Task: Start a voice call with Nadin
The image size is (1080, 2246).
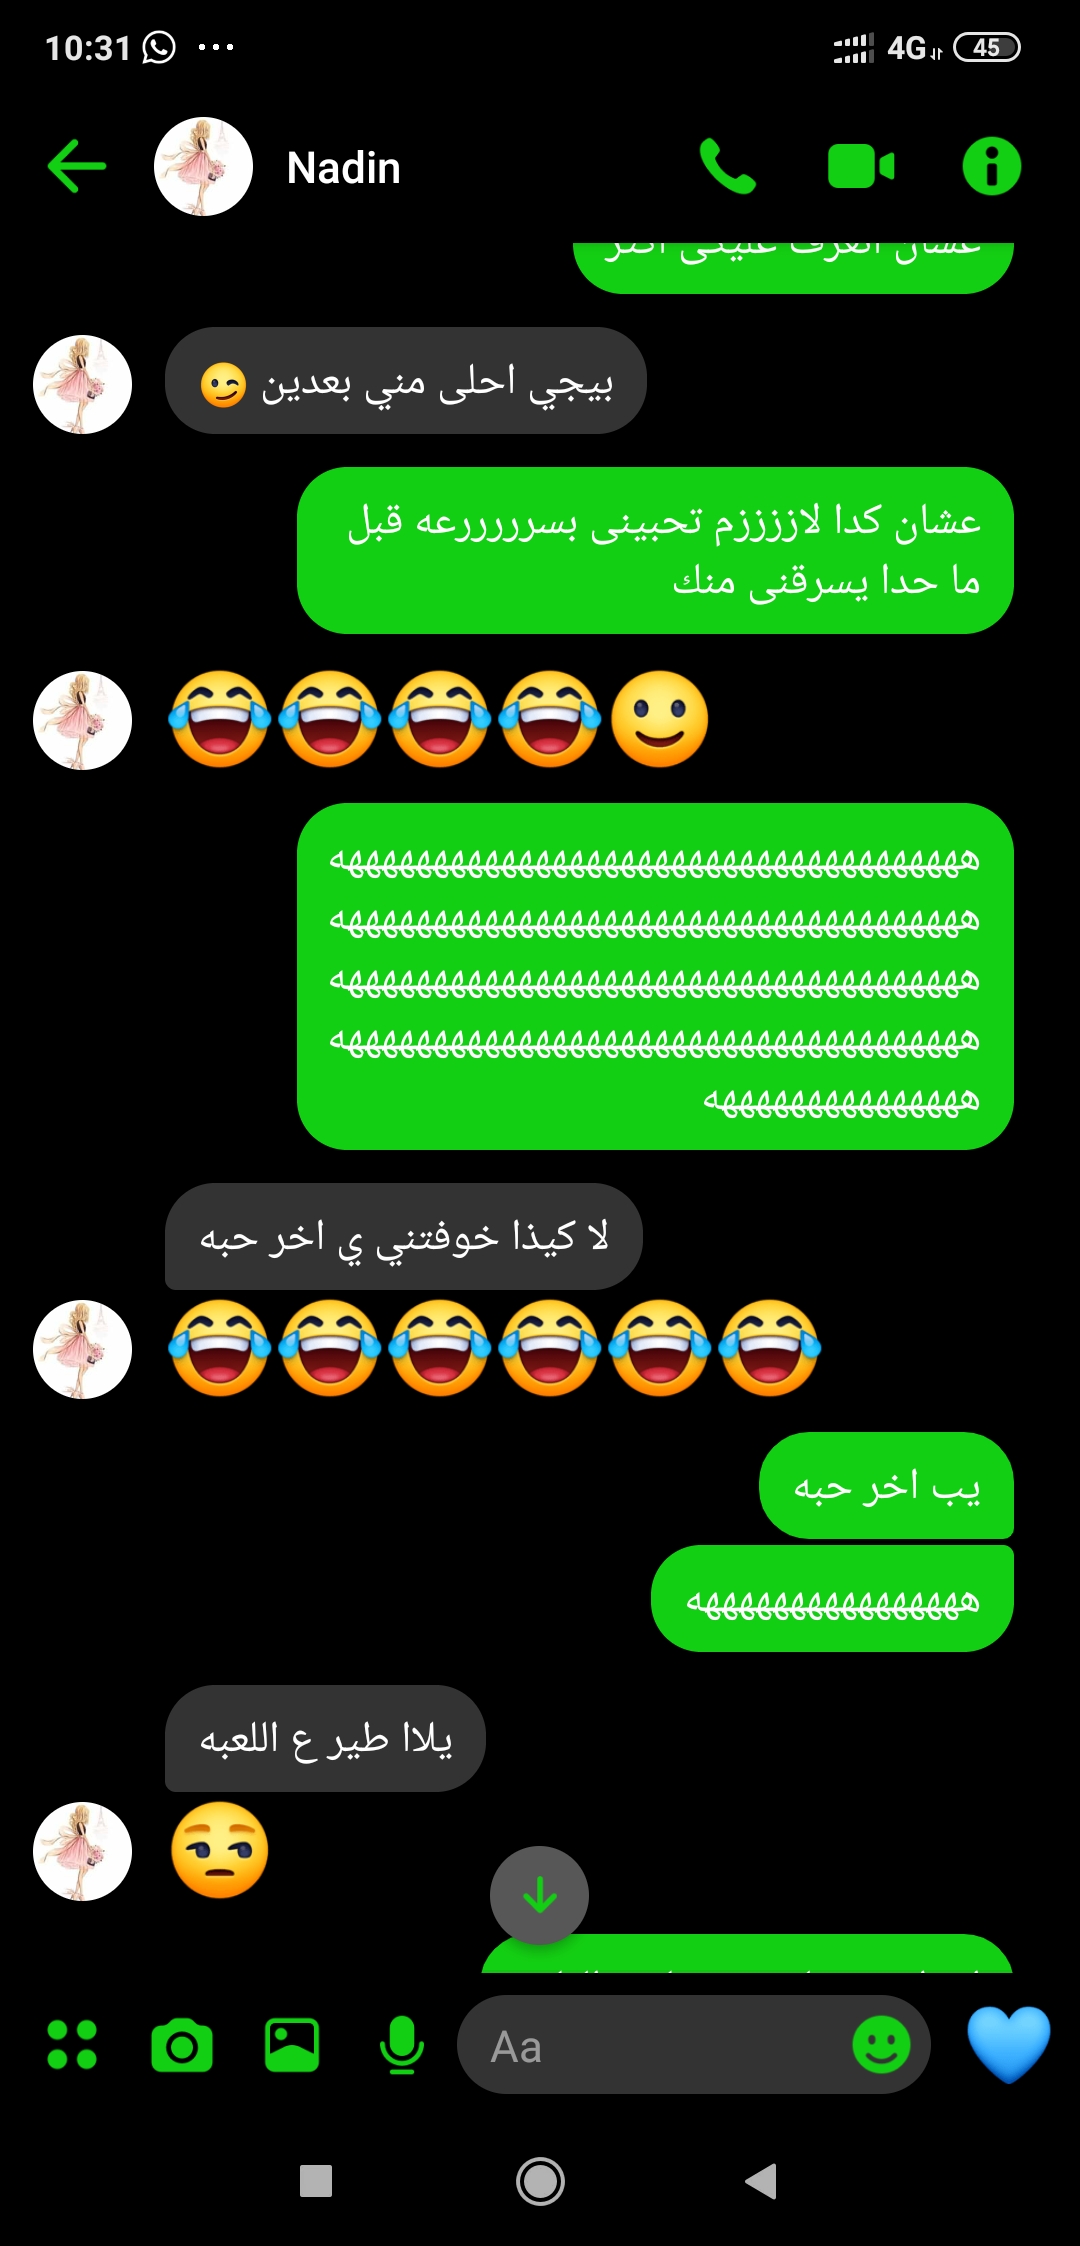Action: tap(727, 166)
